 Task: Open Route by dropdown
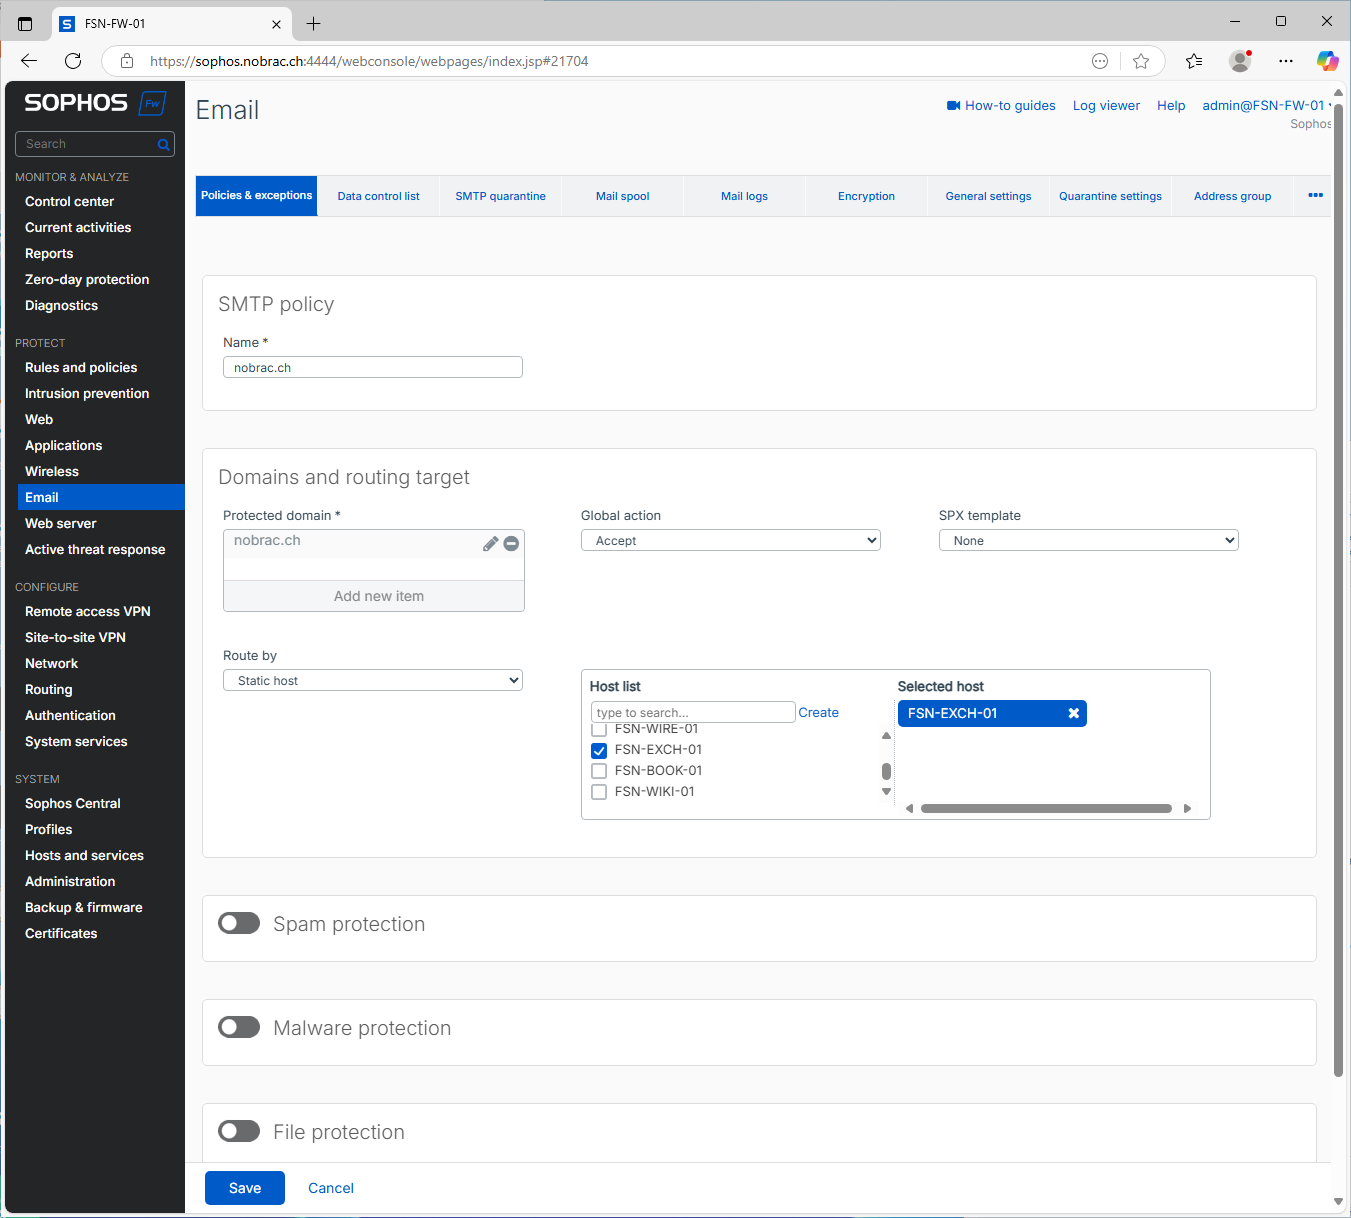[373, 680]
